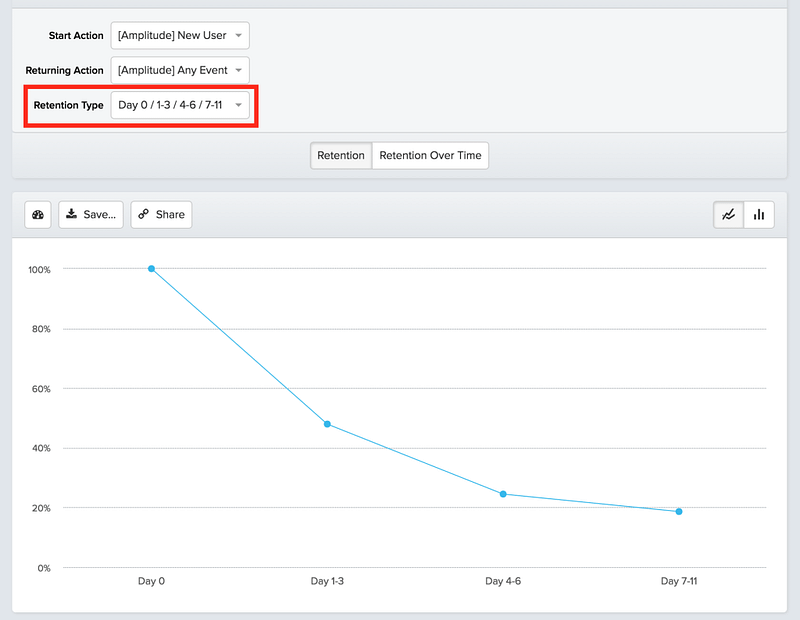The image size is (800, 620).
Task: Open the Returning Action dropdown
Action: click(x=180, y=71)
